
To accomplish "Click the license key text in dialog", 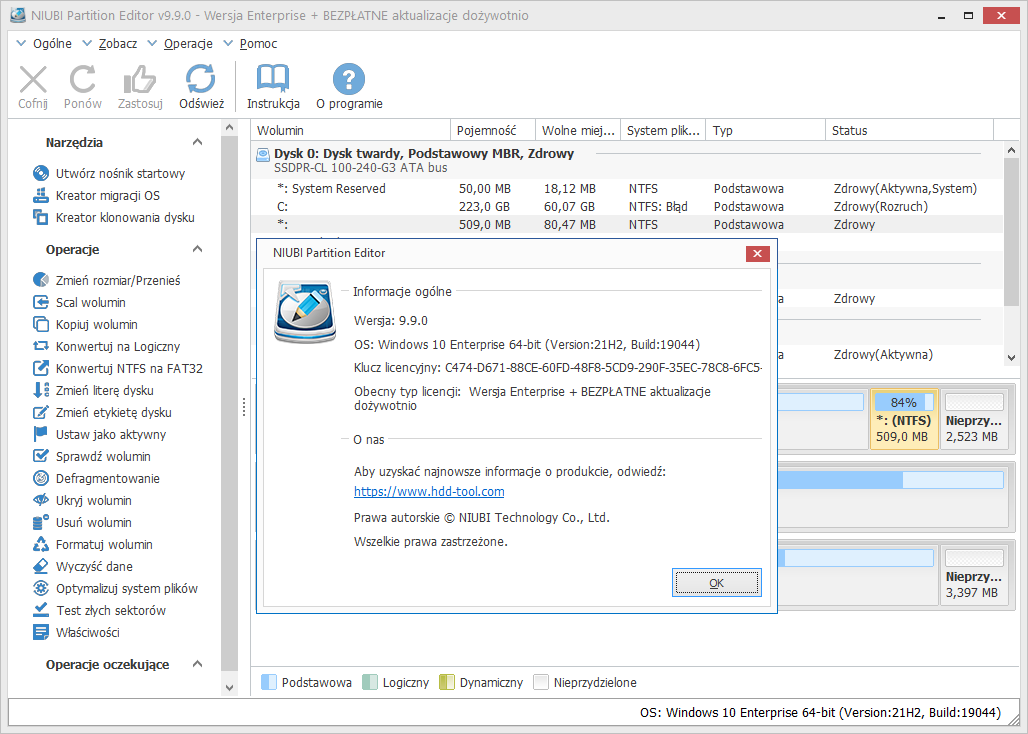I will pos(558,368).
